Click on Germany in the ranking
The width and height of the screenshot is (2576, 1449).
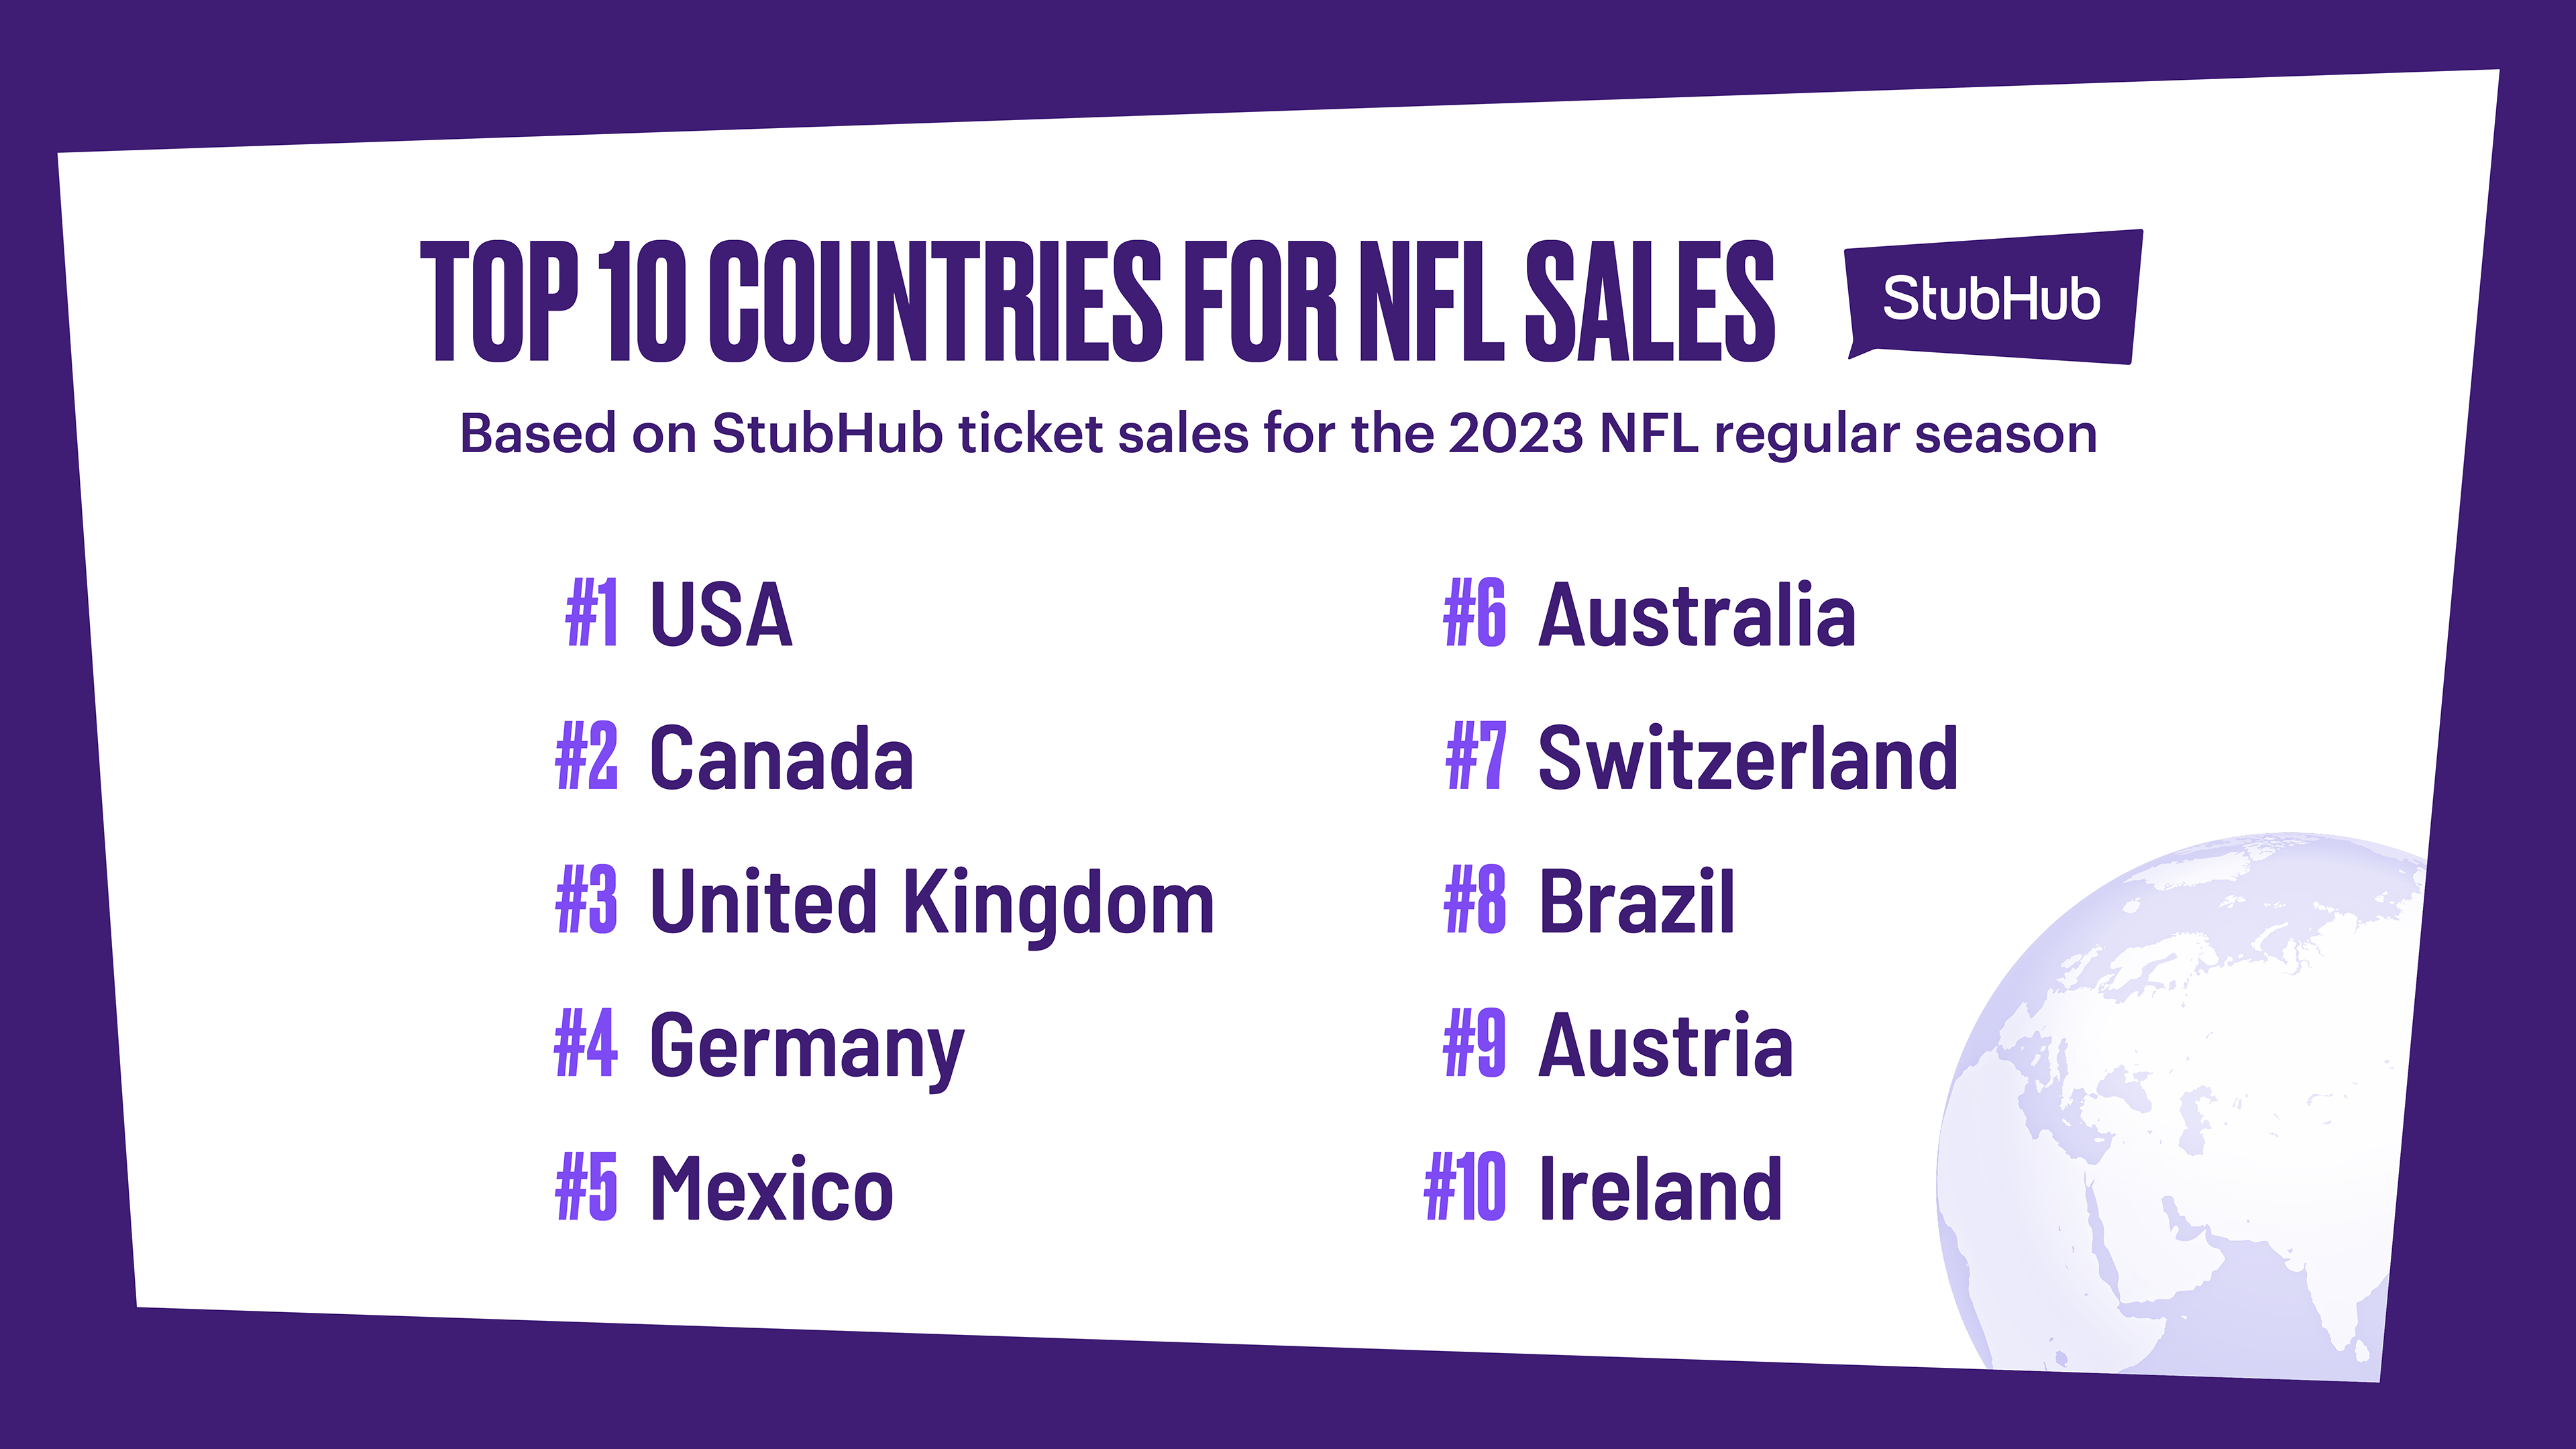806,1047
